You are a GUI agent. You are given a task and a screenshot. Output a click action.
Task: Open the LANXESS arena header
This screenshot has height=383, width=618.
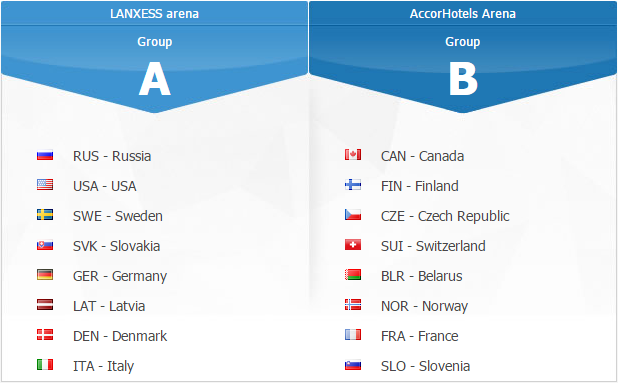(x=154, y=13)
